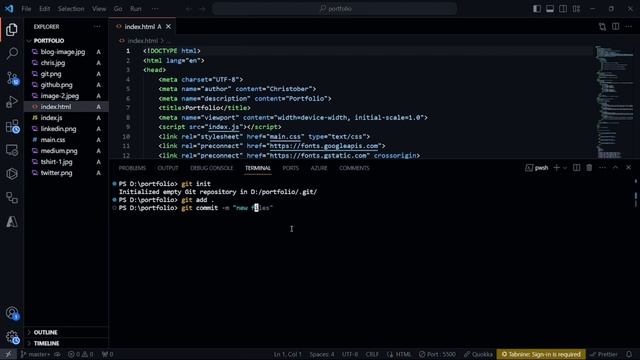Open the notifications bell icon
Image resolution: width=640 pixels, height=360 pixels.
coord(629,354)
